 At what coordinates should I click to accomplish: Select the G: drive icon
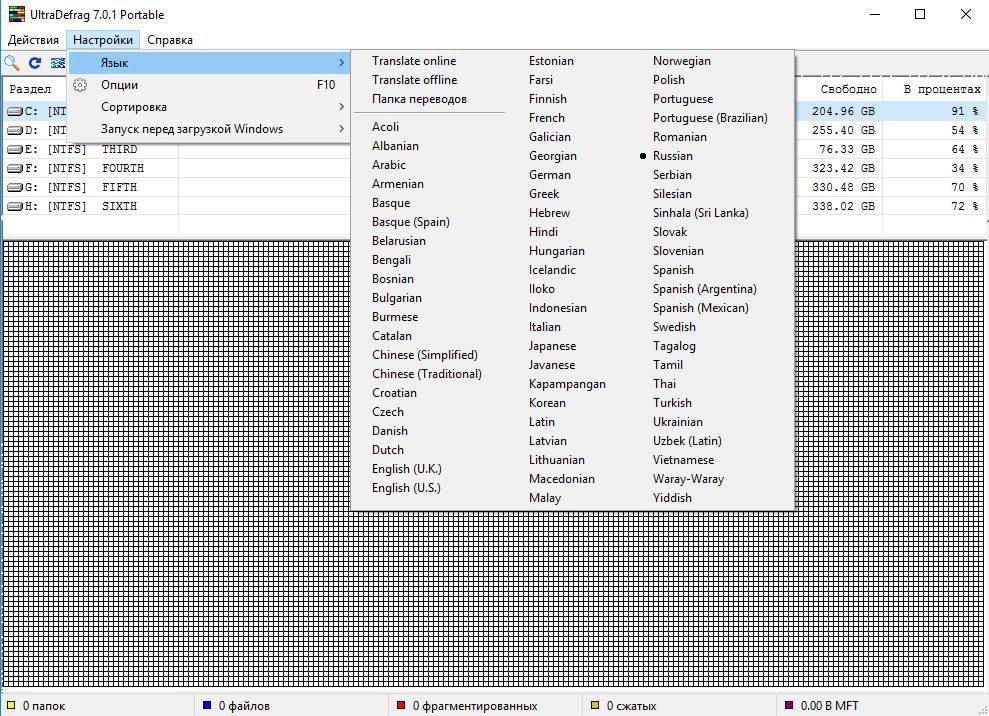coord(15,187)
